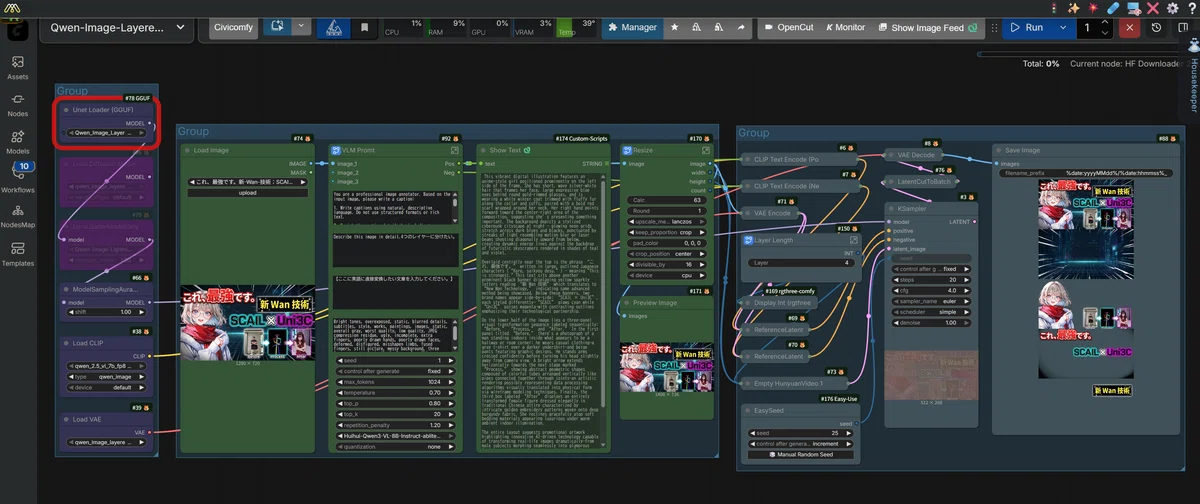The height and width of the screenshot is (504, 1200).
Task: Click the bookmark icon in toolbar
Action: click(365, 27)
